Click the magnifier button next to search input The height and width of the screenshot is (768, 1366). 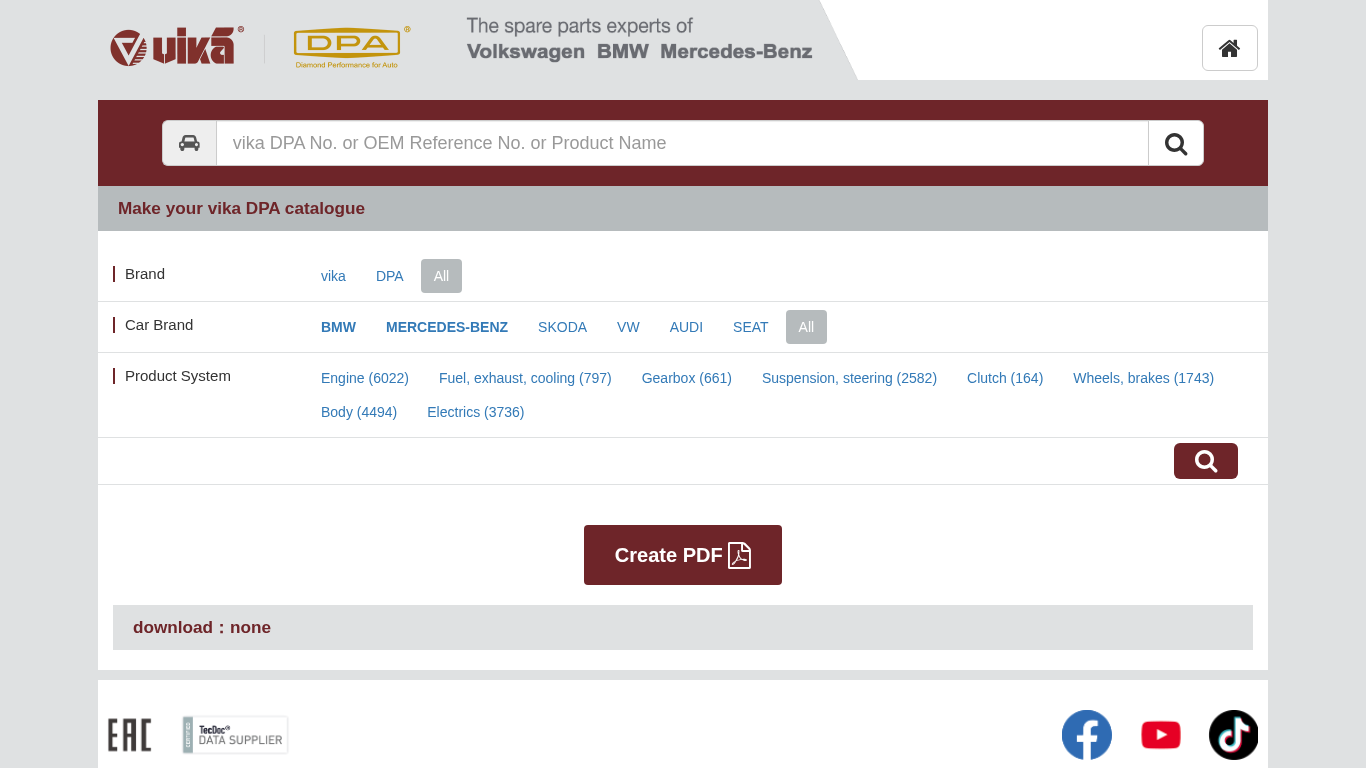coord(1176,143)
